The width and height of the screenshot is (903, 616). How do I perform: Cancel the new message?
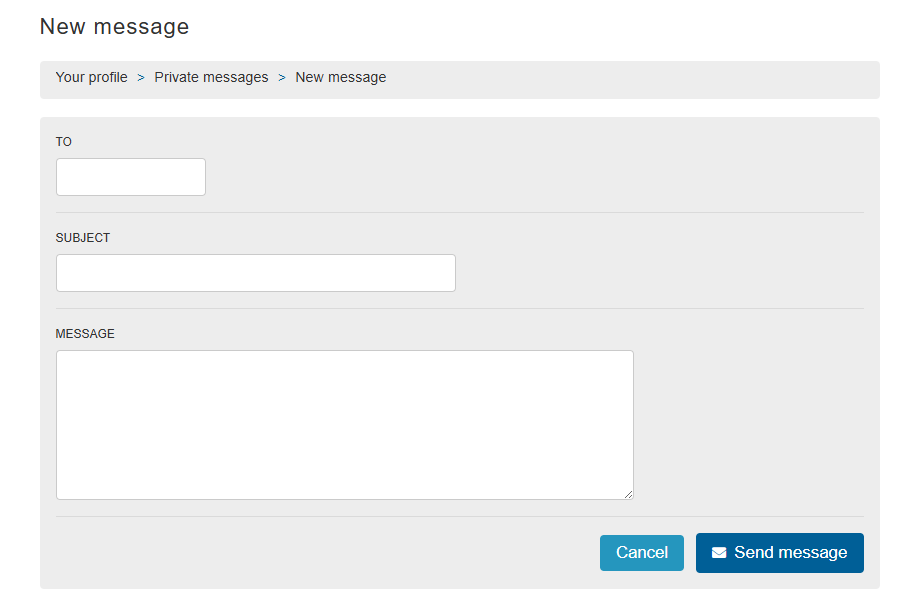click(641, 553)
